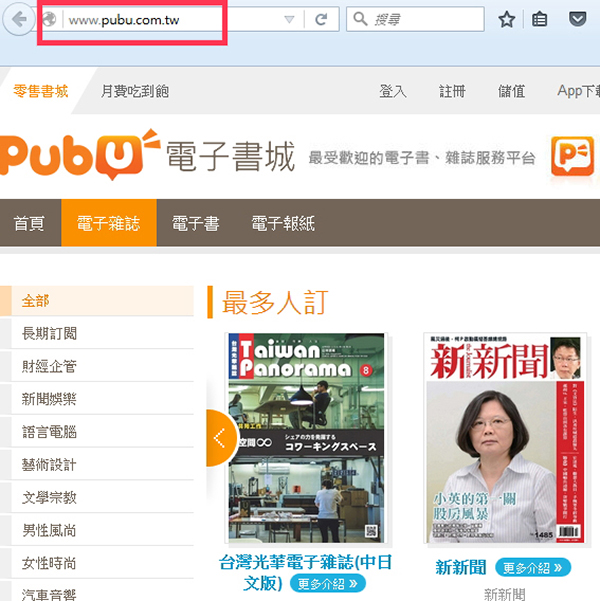Select 電子雜誌 in the navigation bar
Image resolution: width=600 pixels, height=601 pixels.
pos(109,223)
